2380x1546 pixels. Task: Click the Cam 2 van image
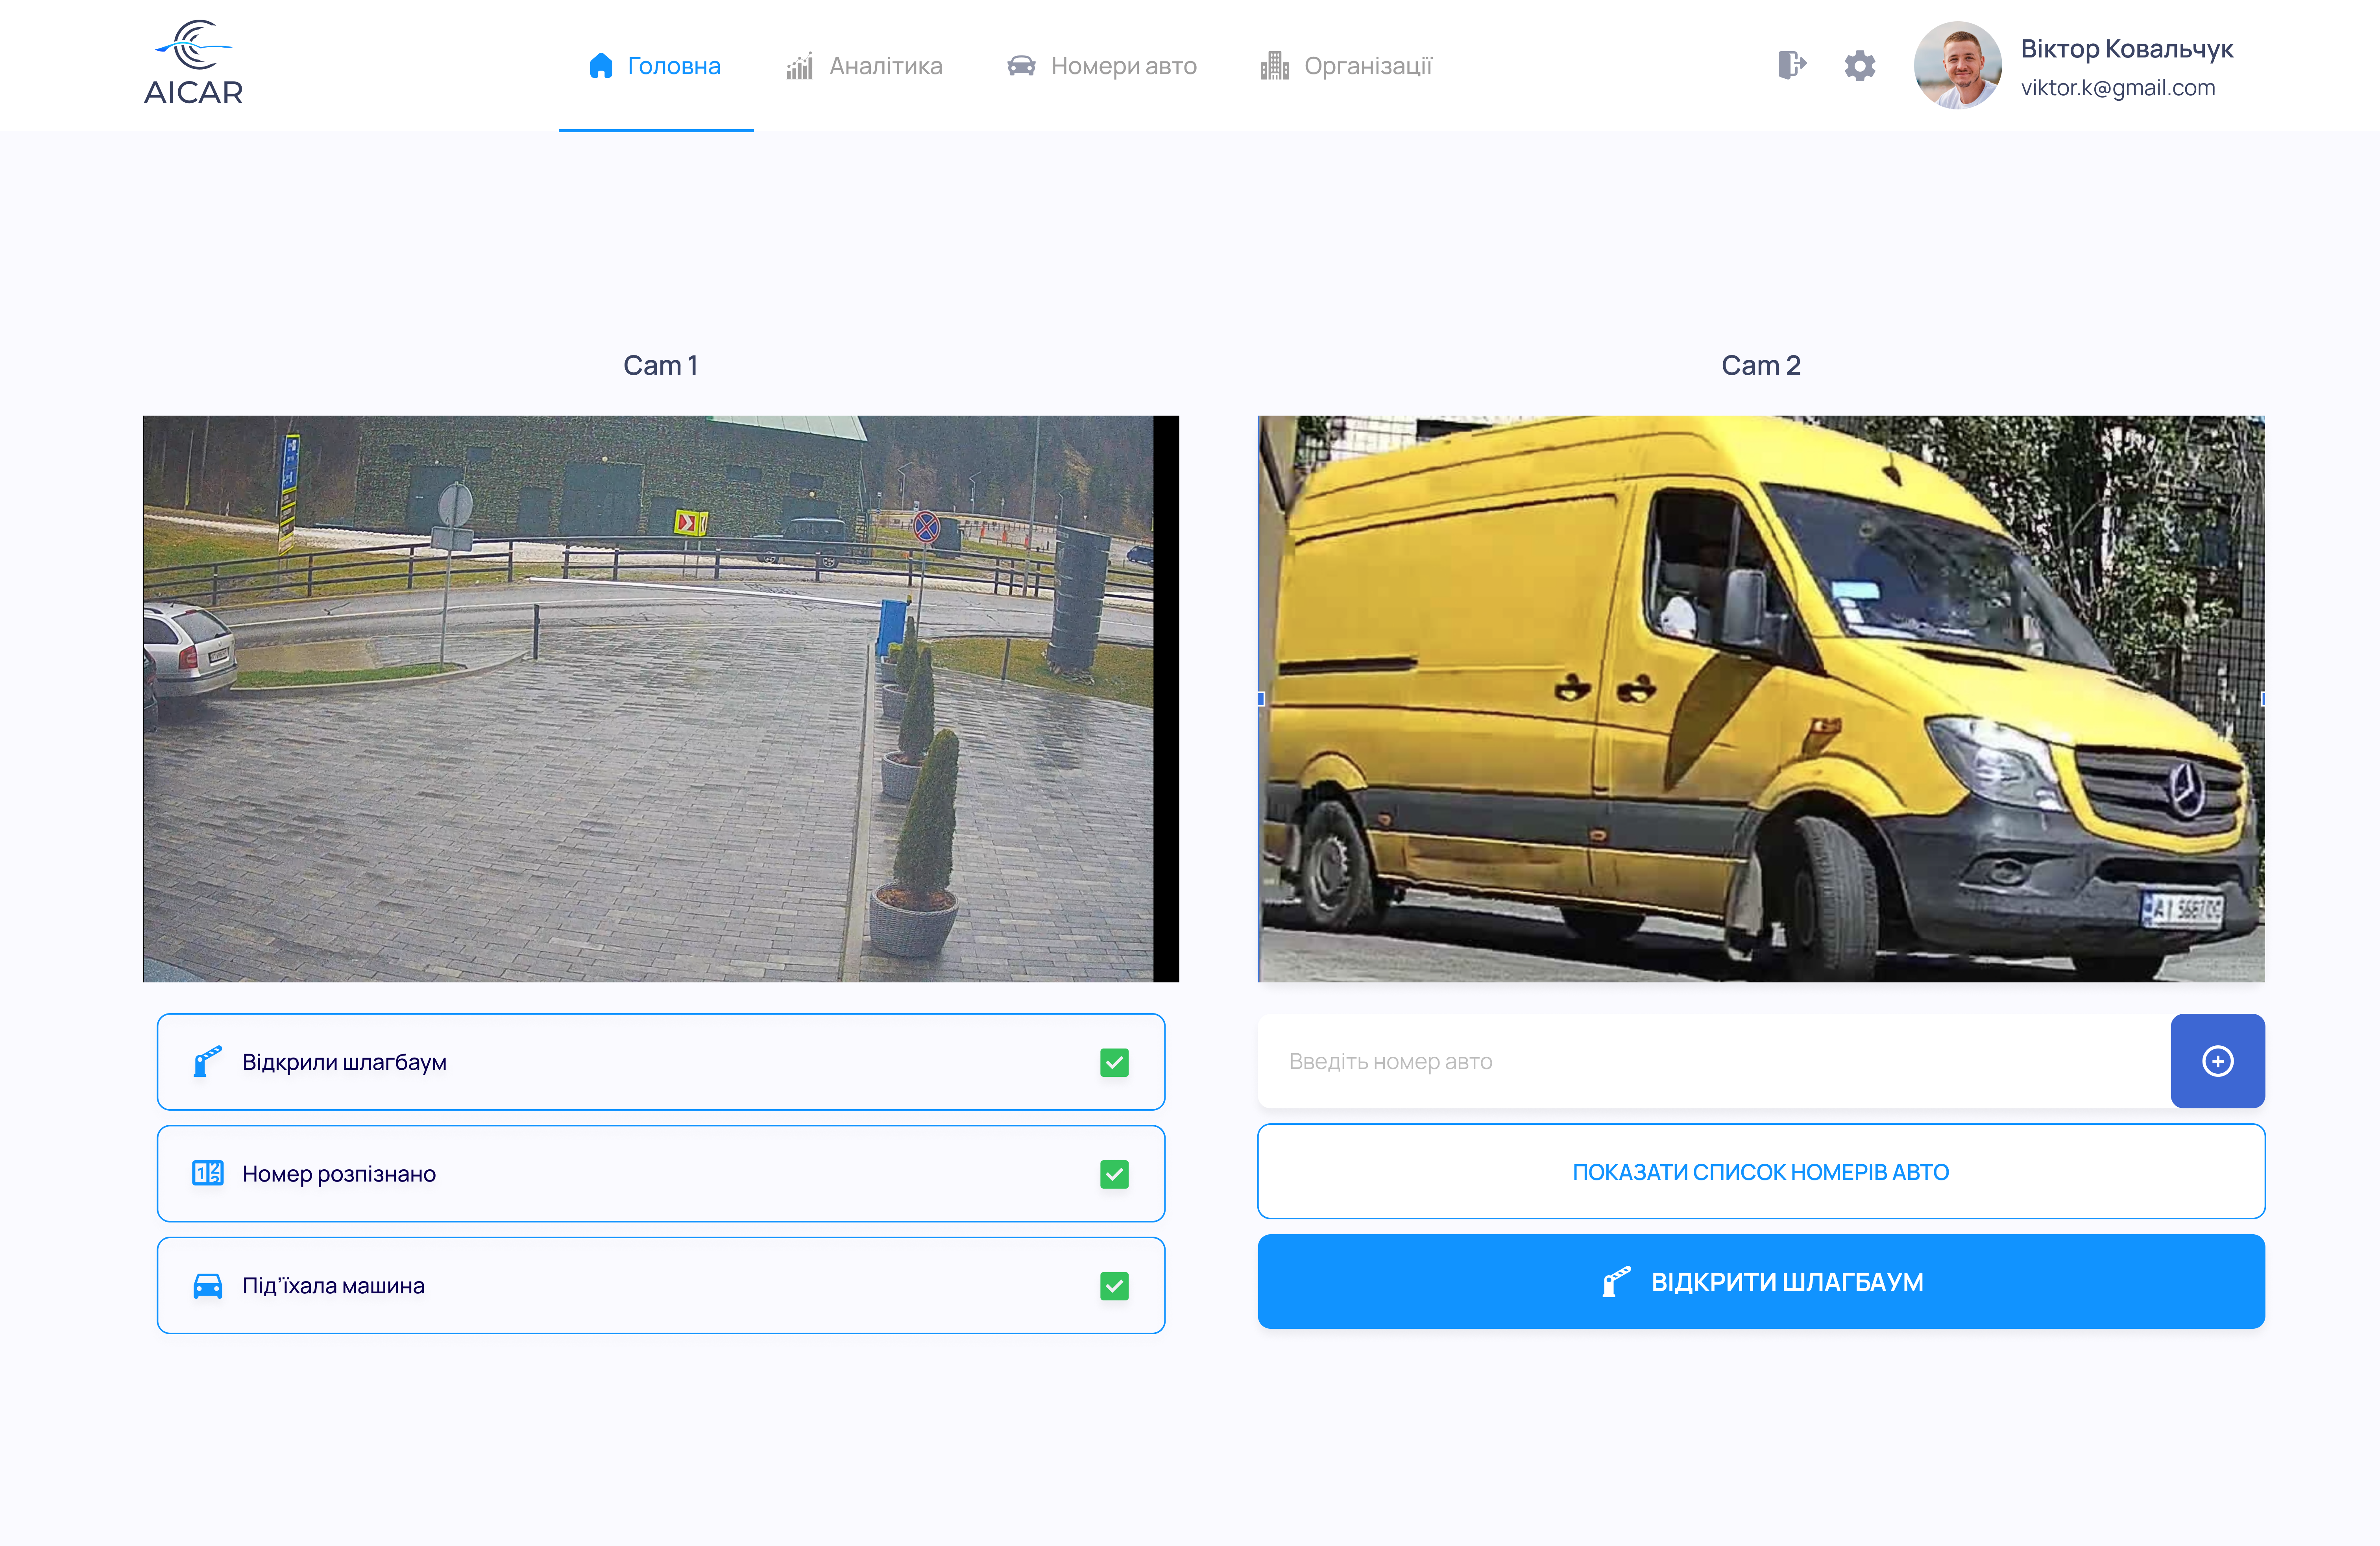tap(1760, 698)
